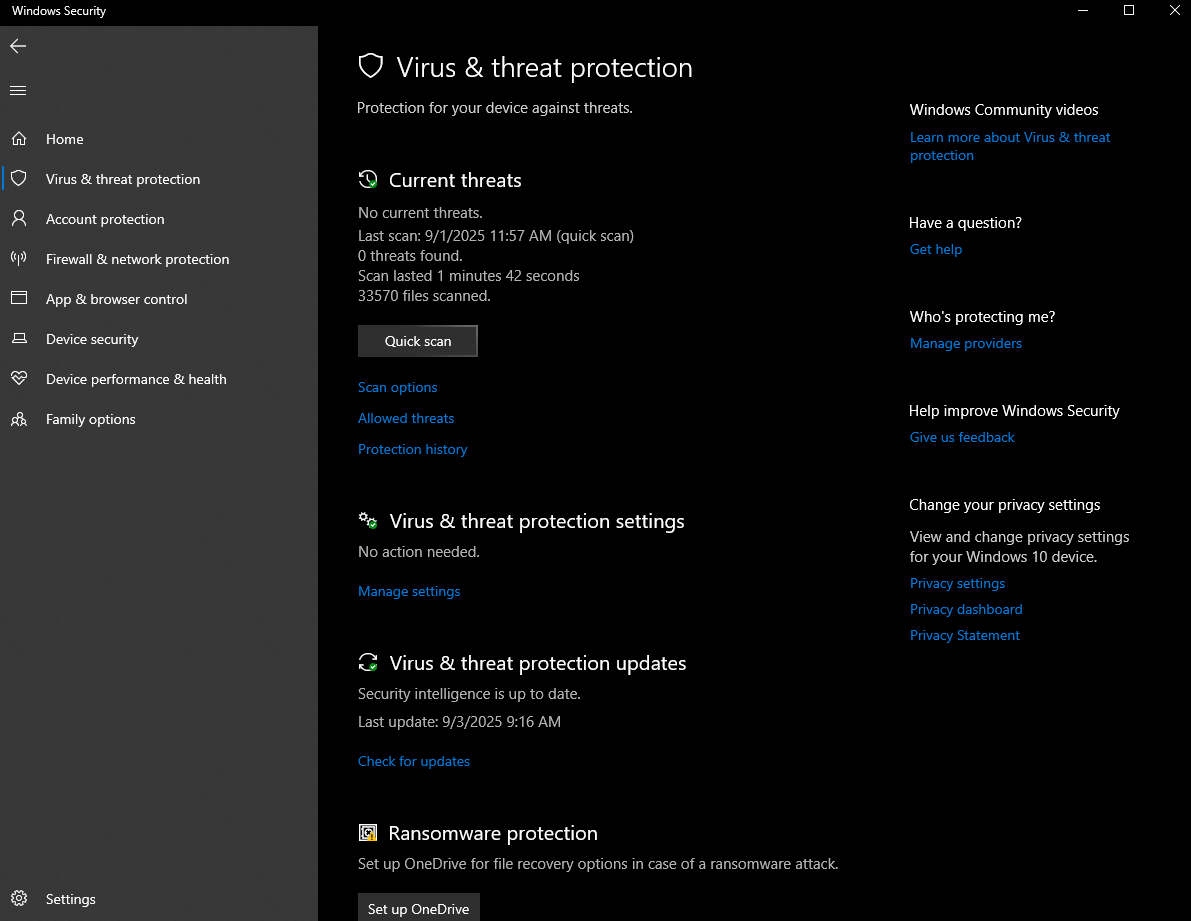Open the Manage providers link
Image resolution: width=1191 pixels, height=921 pixels.
tap(966, 343)
